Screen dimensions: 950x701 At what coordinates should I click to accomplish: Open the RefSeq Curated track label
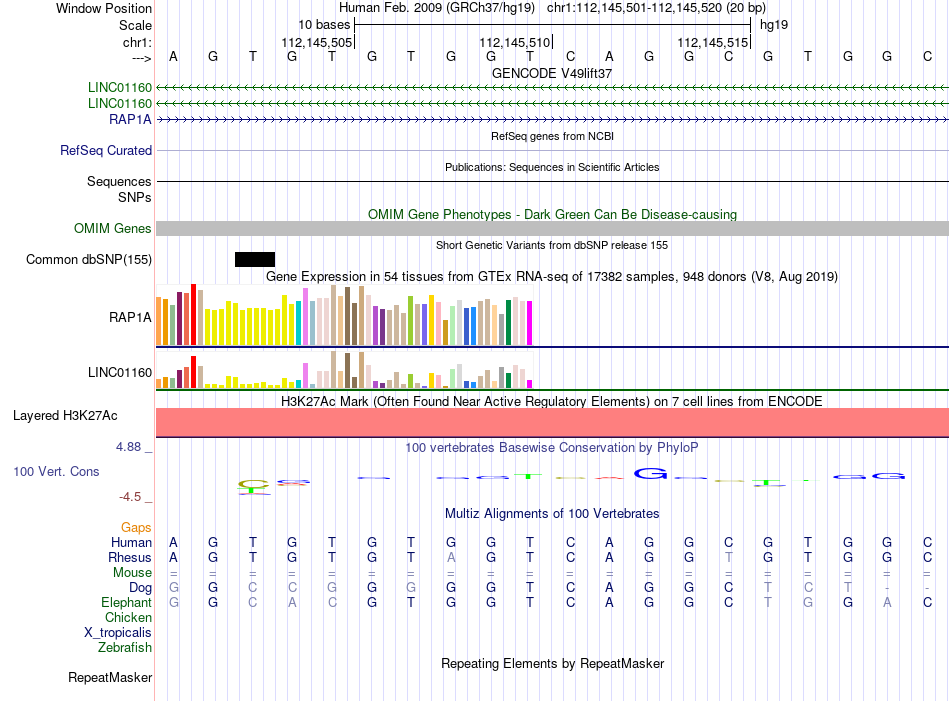pos(106,150)
